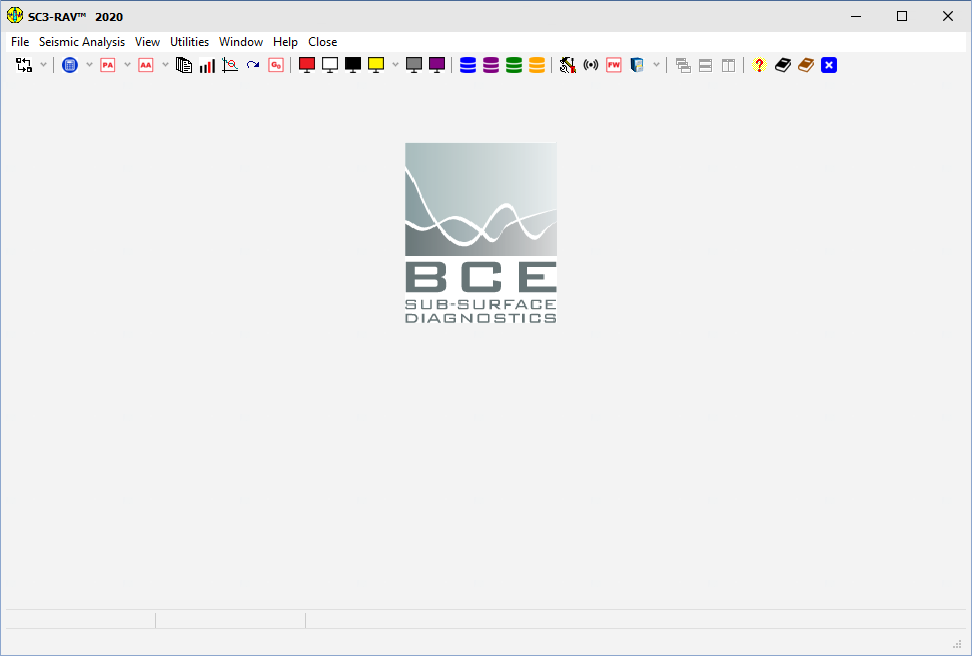The height and width of the screenshot is (656, 972).
Task: Maximize the SC3-RAV window
Action: [902, 16]
